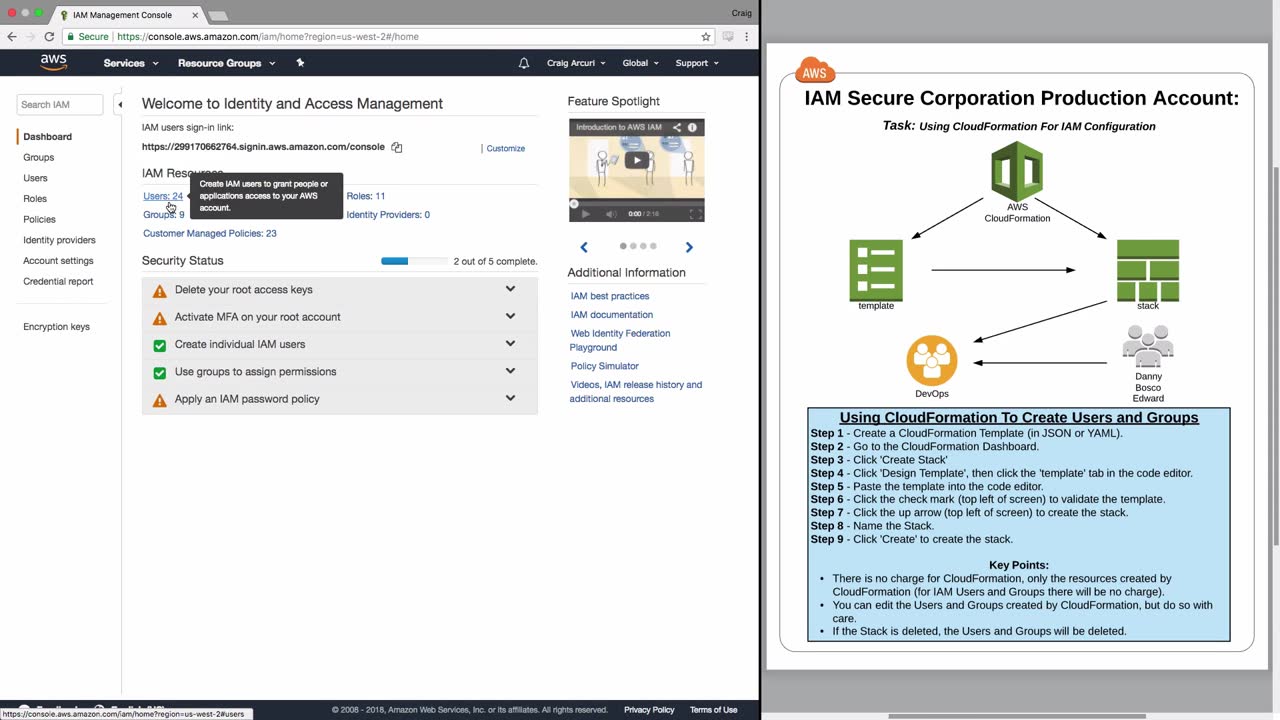Expand Use groups to assign permissions
This screenshot has height=720, width=1280.
click(x=510, y=370)
